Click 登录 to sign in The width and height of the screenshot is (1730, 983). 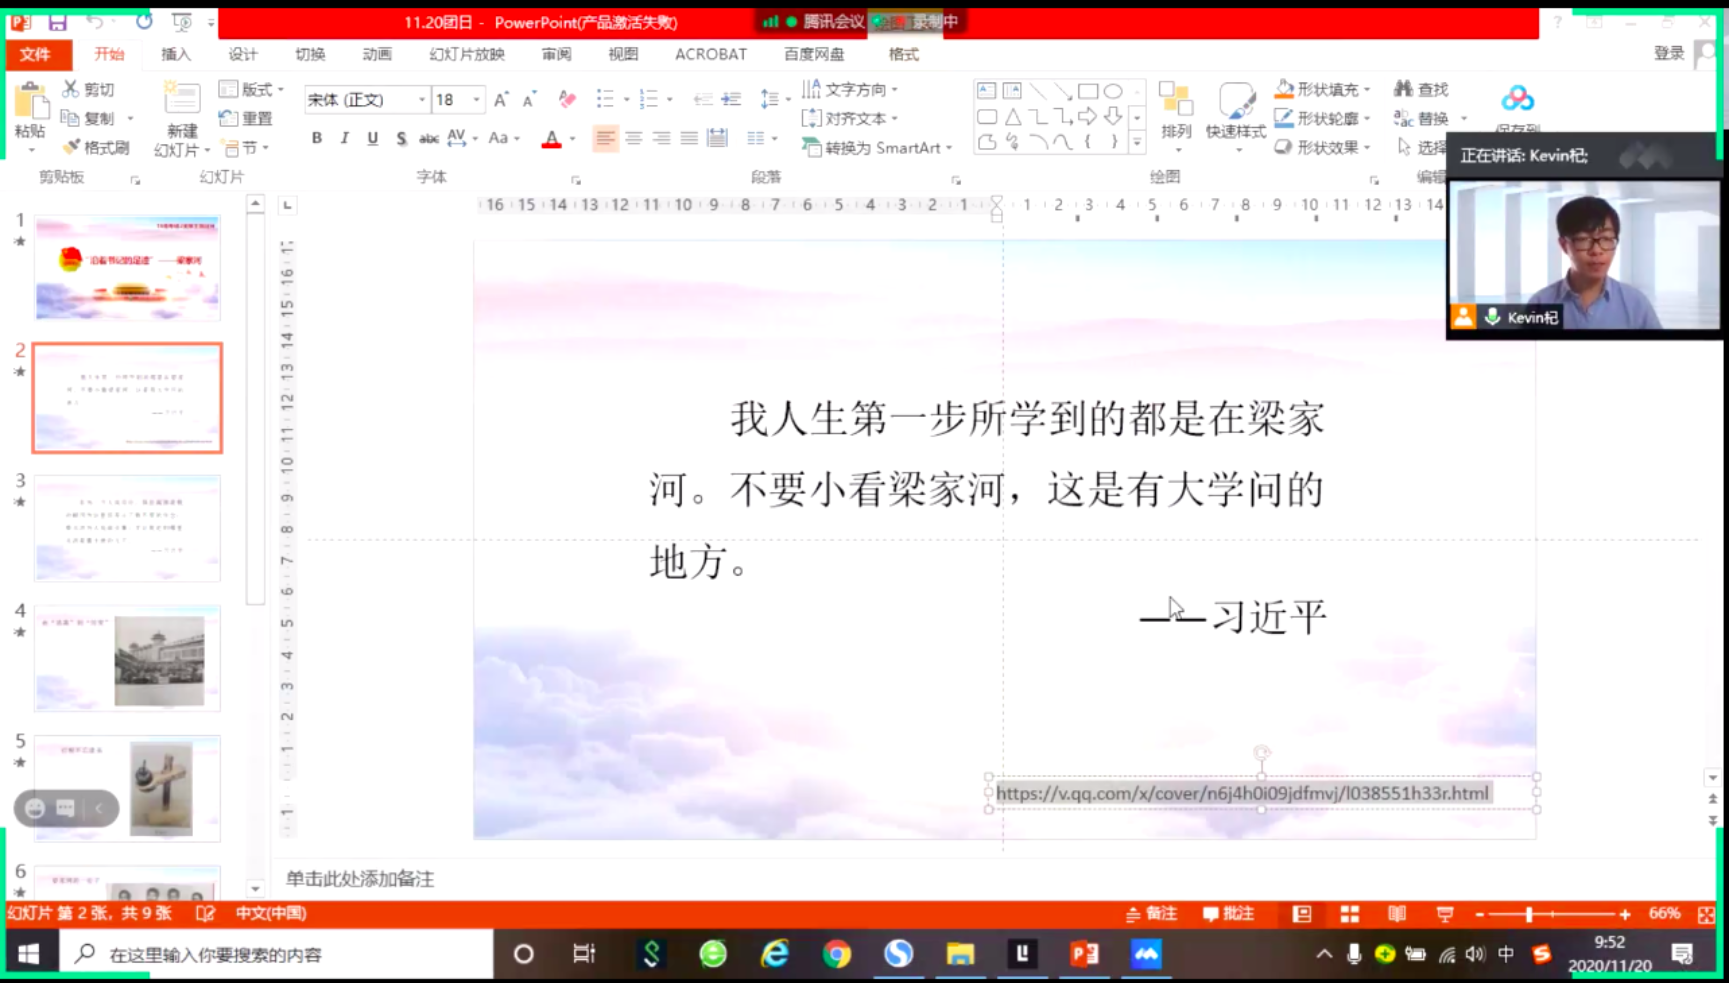[x=1668, y=55]
